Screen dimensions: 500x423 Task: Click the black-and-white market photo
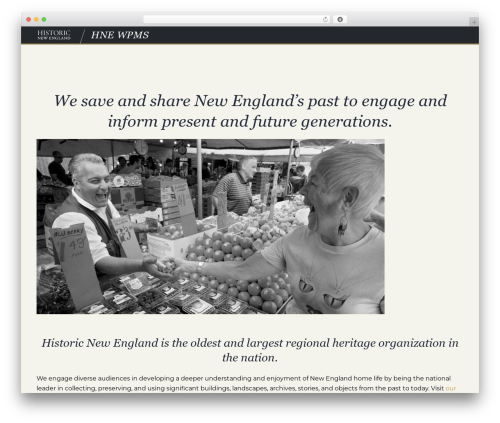click(x=210, y=226)
